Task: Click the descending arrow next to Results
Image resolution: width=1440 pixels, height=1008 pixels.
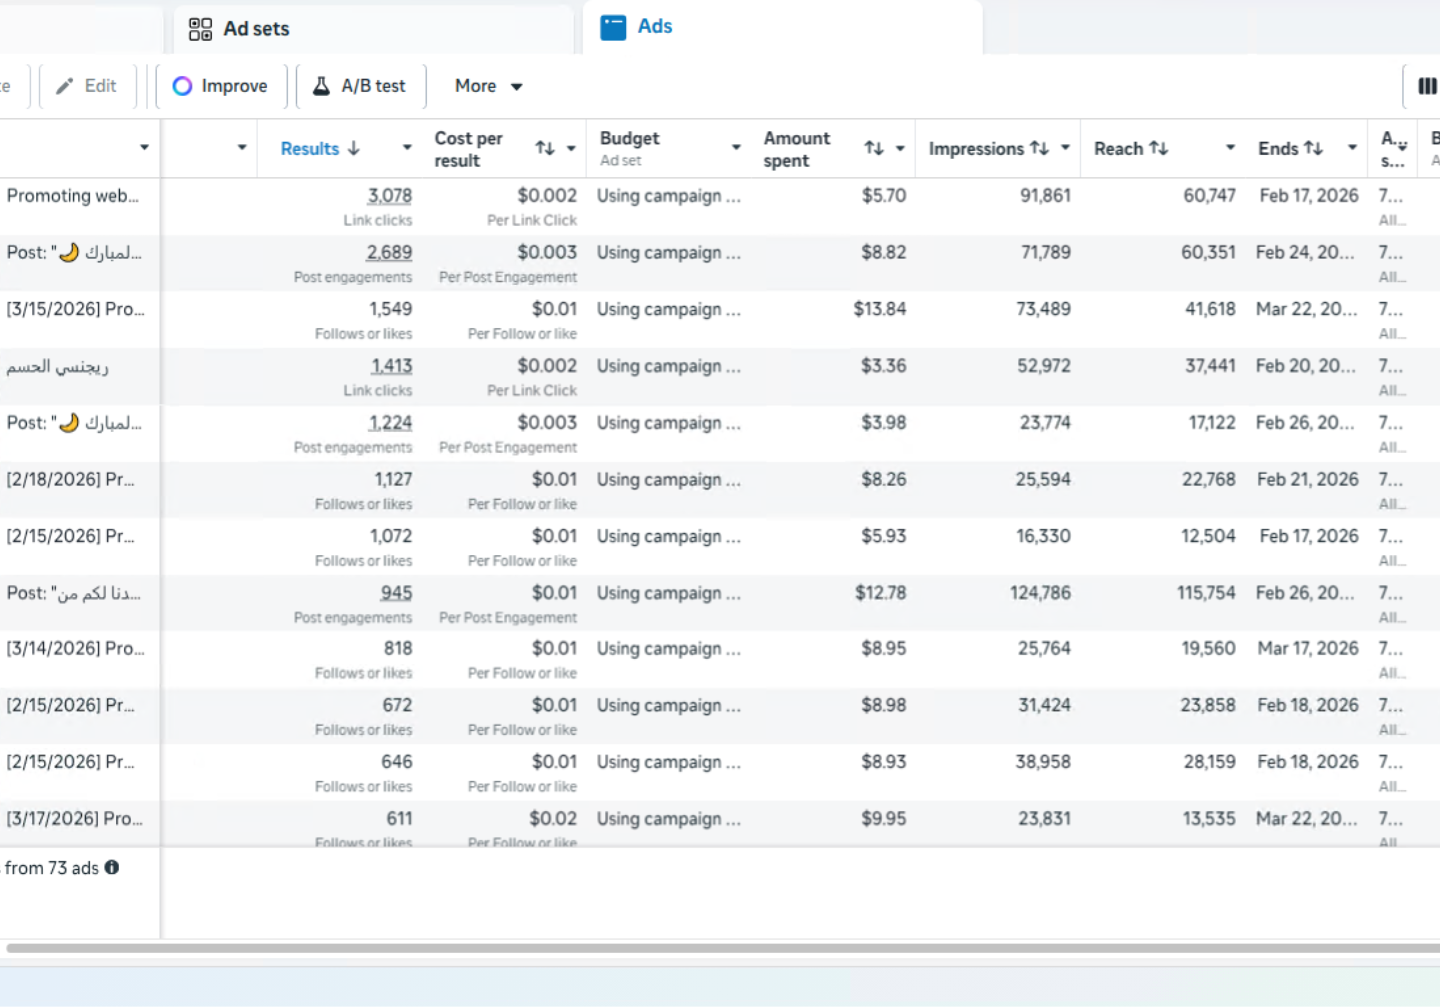Action: 354,148
